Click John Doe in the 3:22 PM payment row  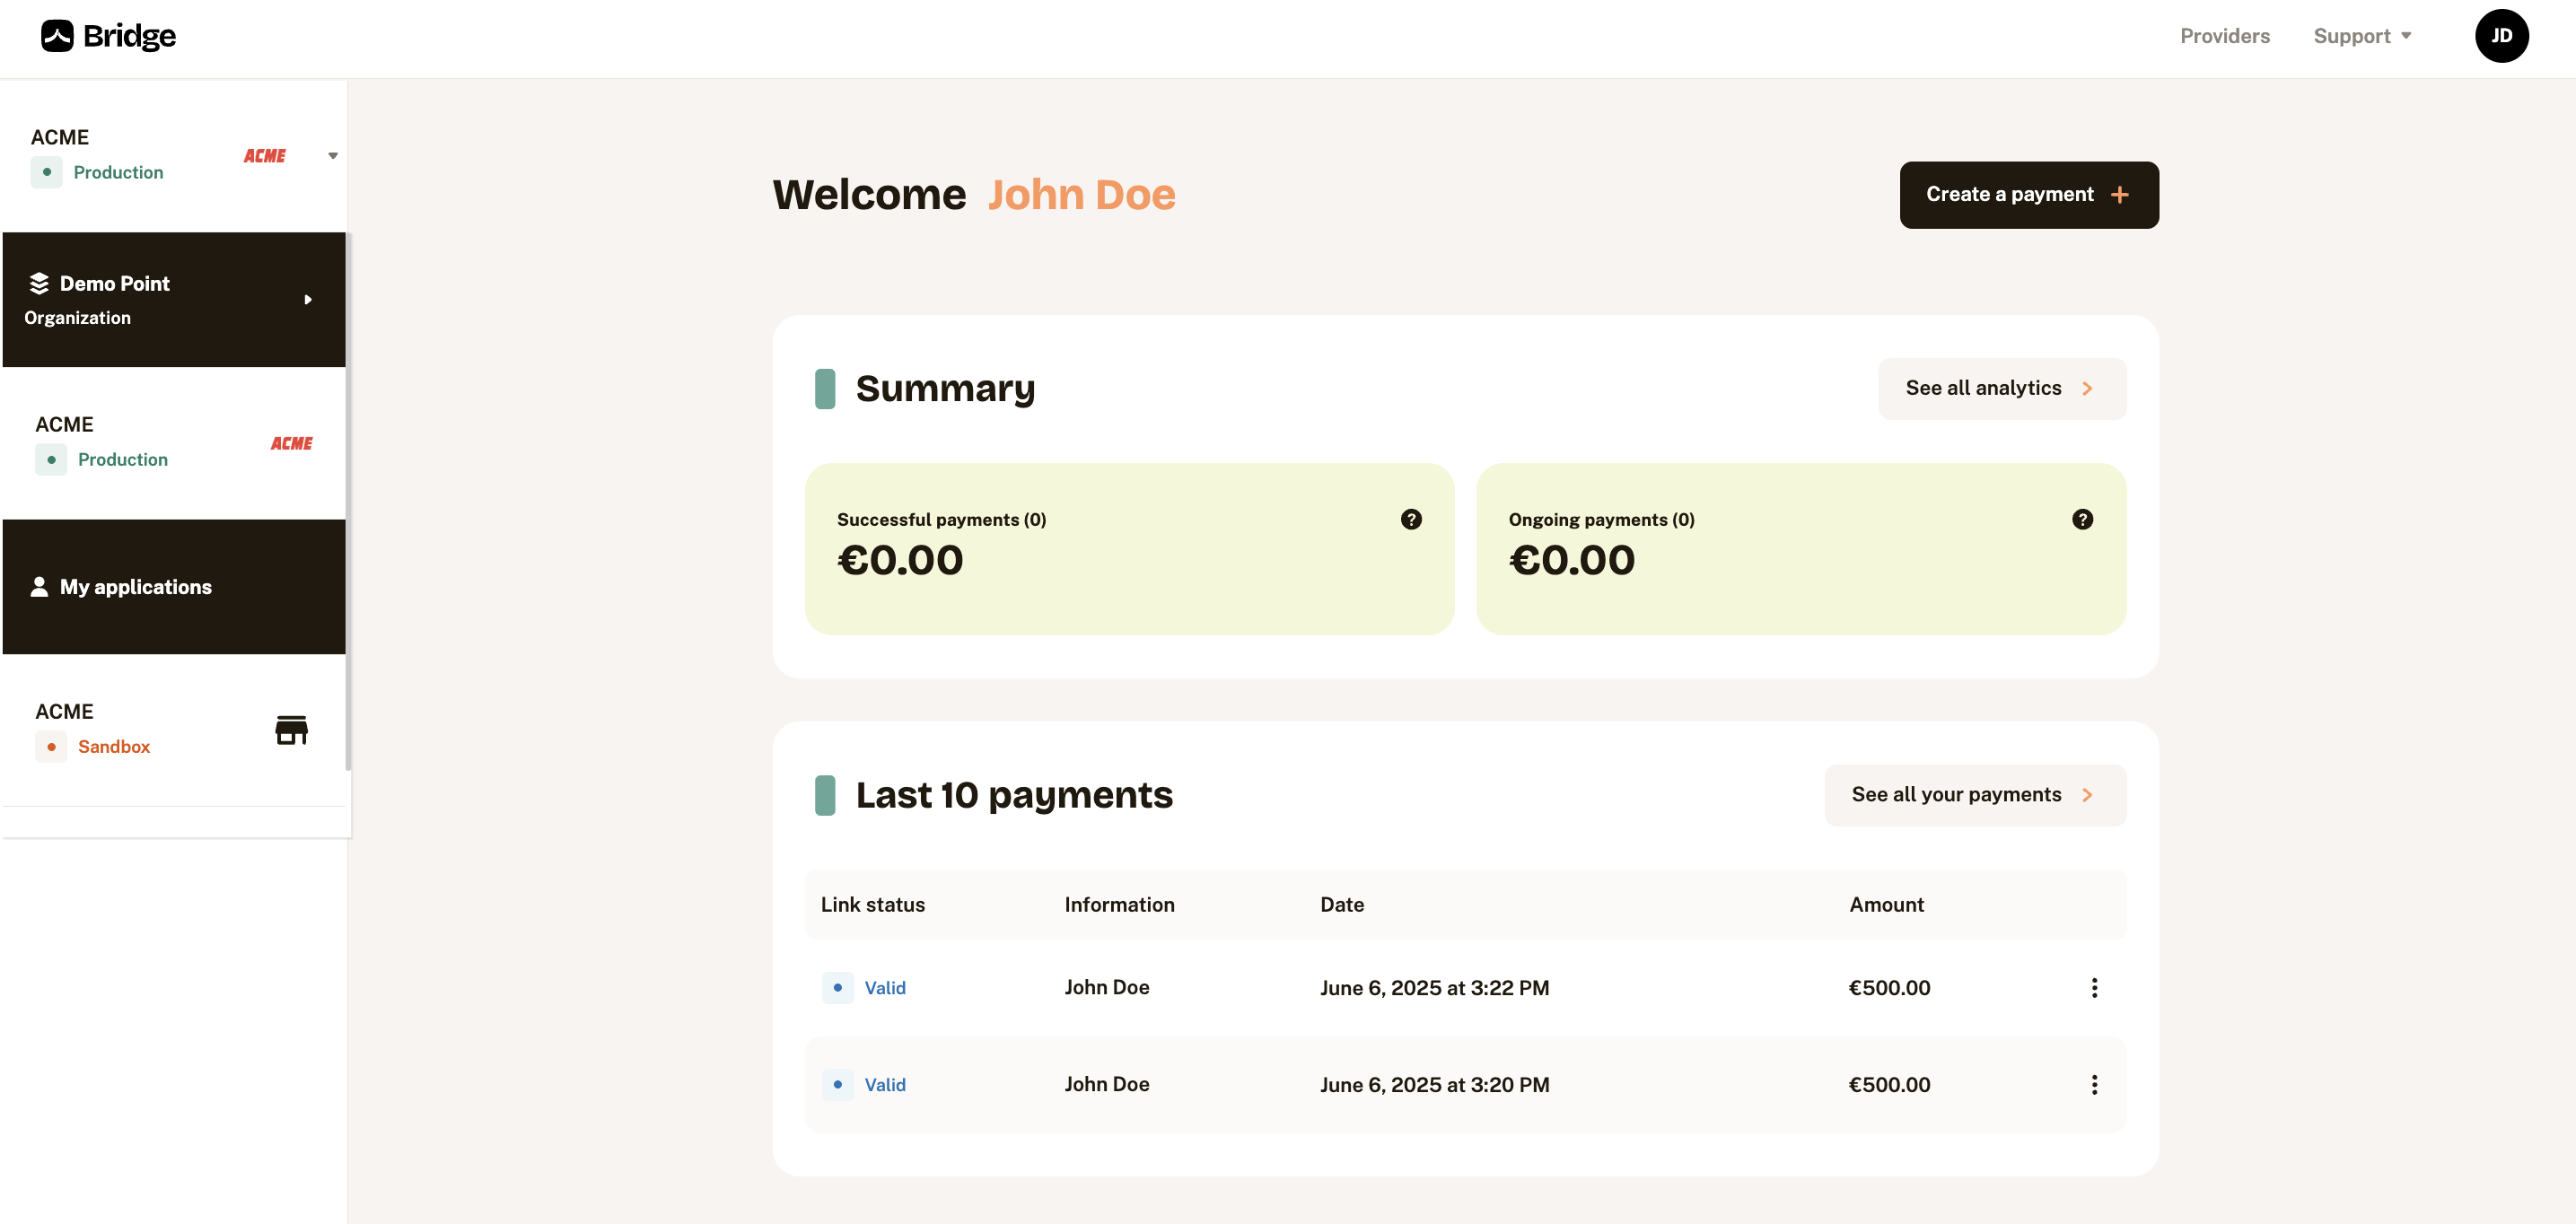tap(1107, 988)
